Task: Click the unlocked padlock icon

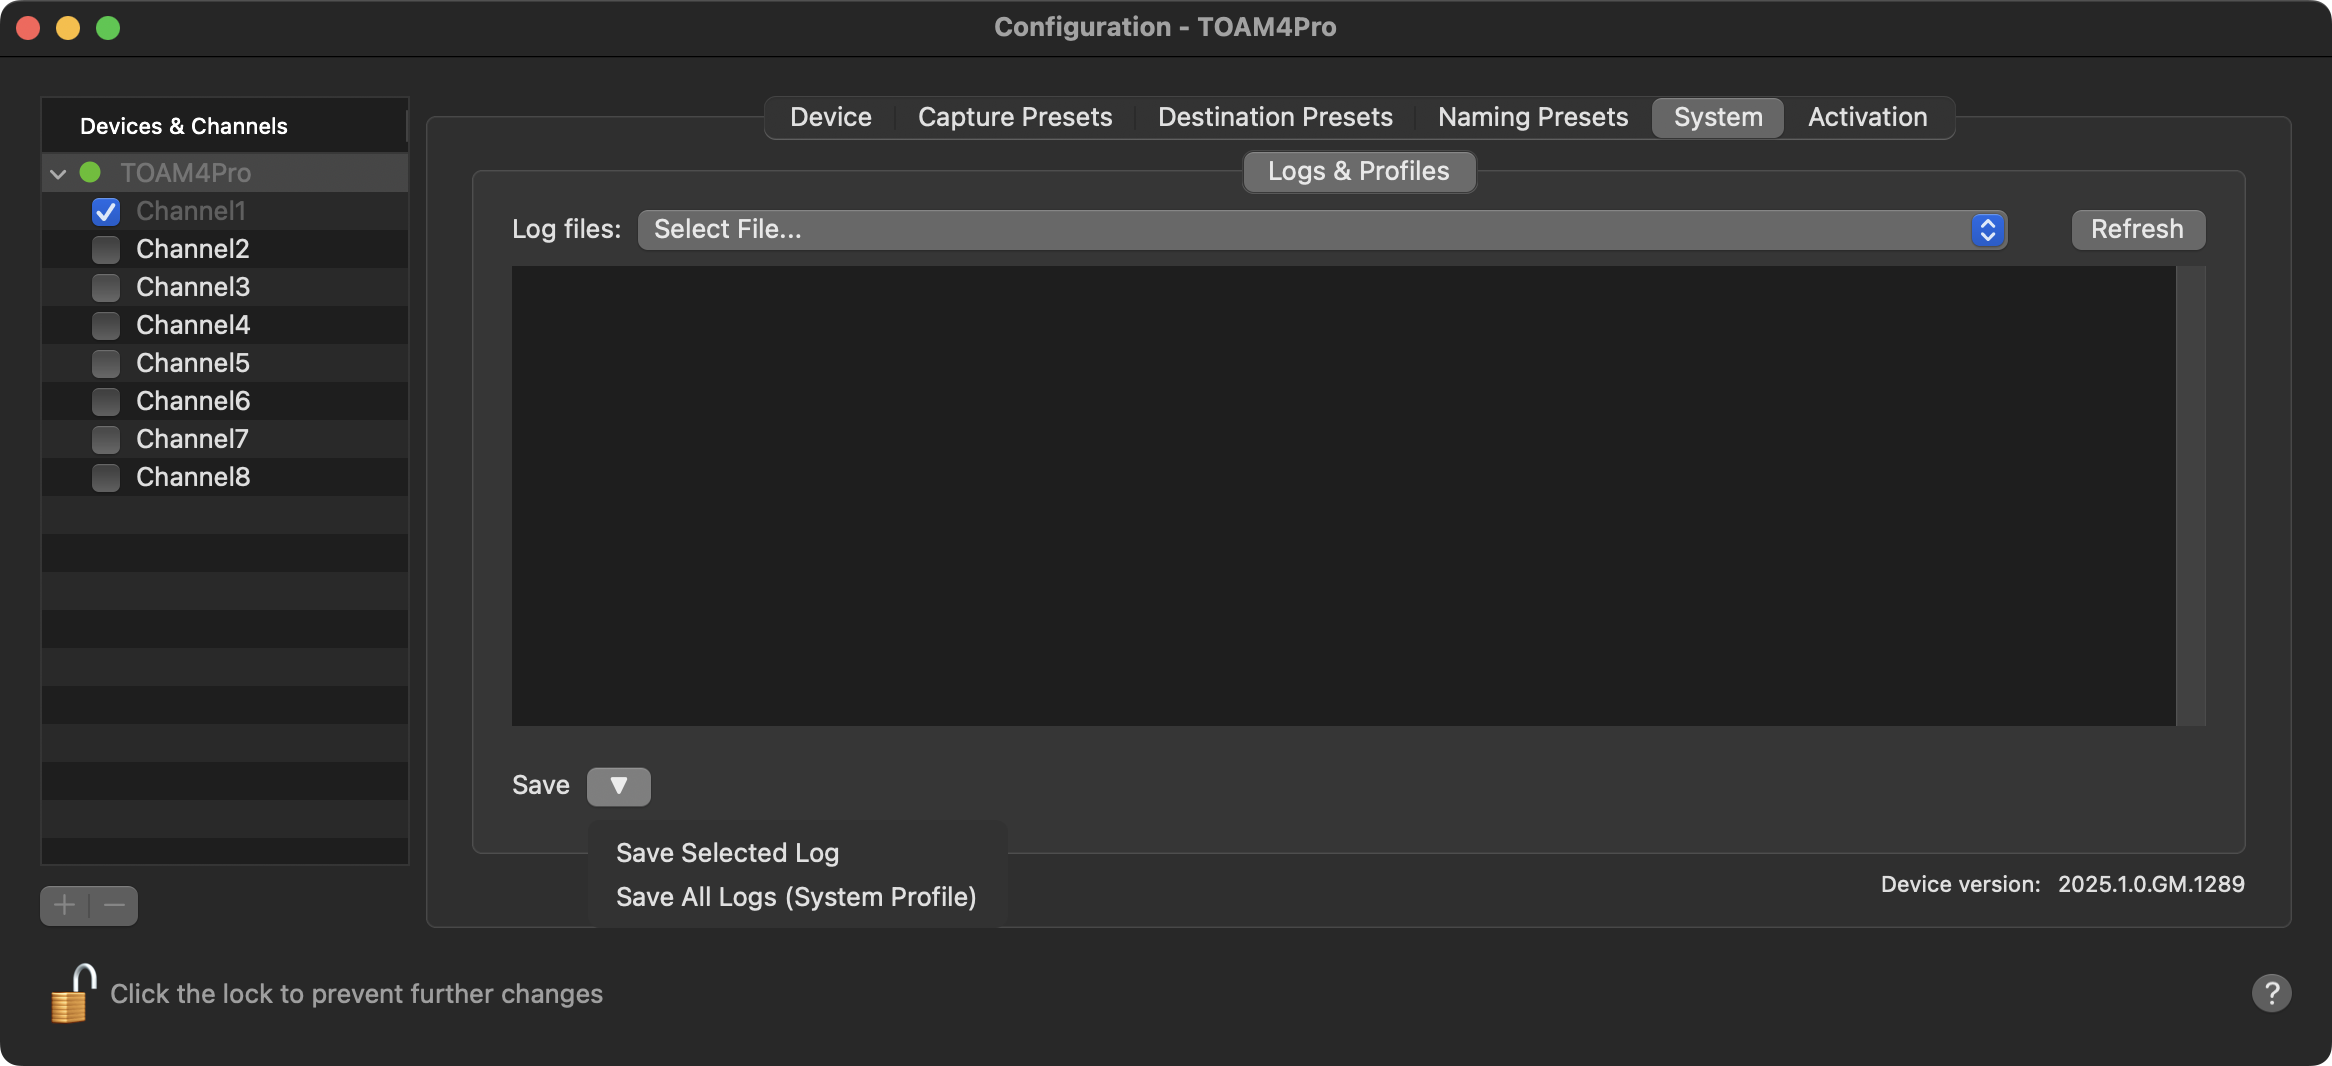Action: 73,993
